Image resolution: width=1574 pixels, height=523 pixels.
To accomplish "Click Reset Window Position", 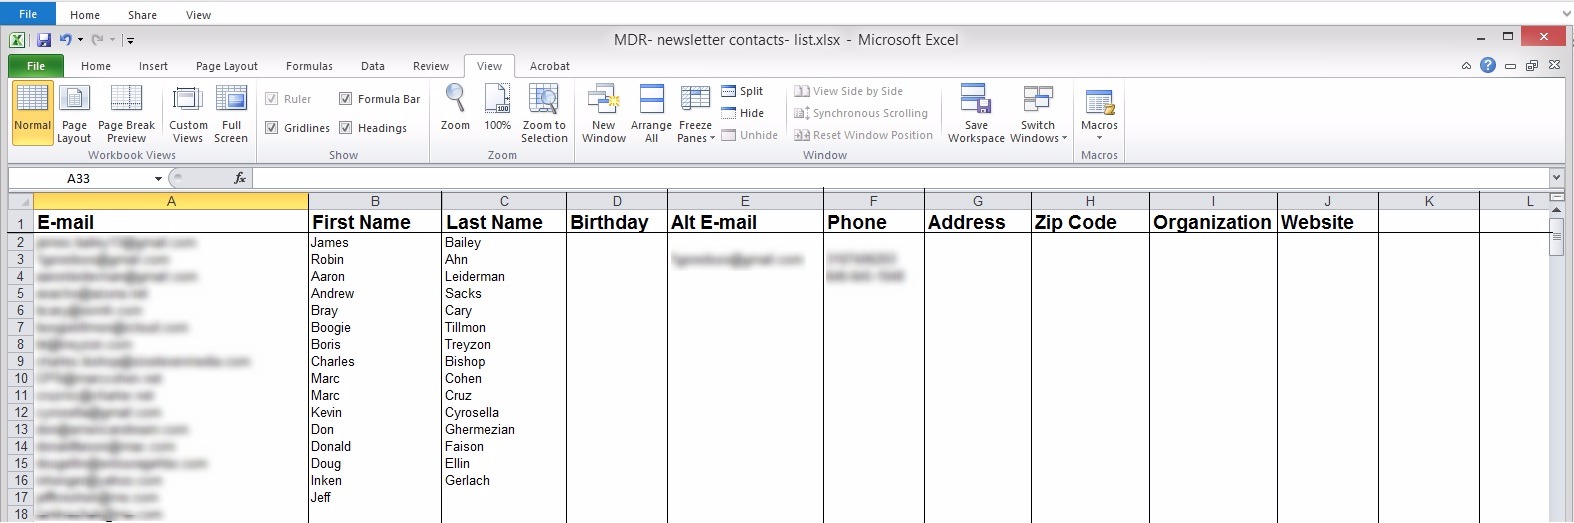I will click(x=863, y=135).
